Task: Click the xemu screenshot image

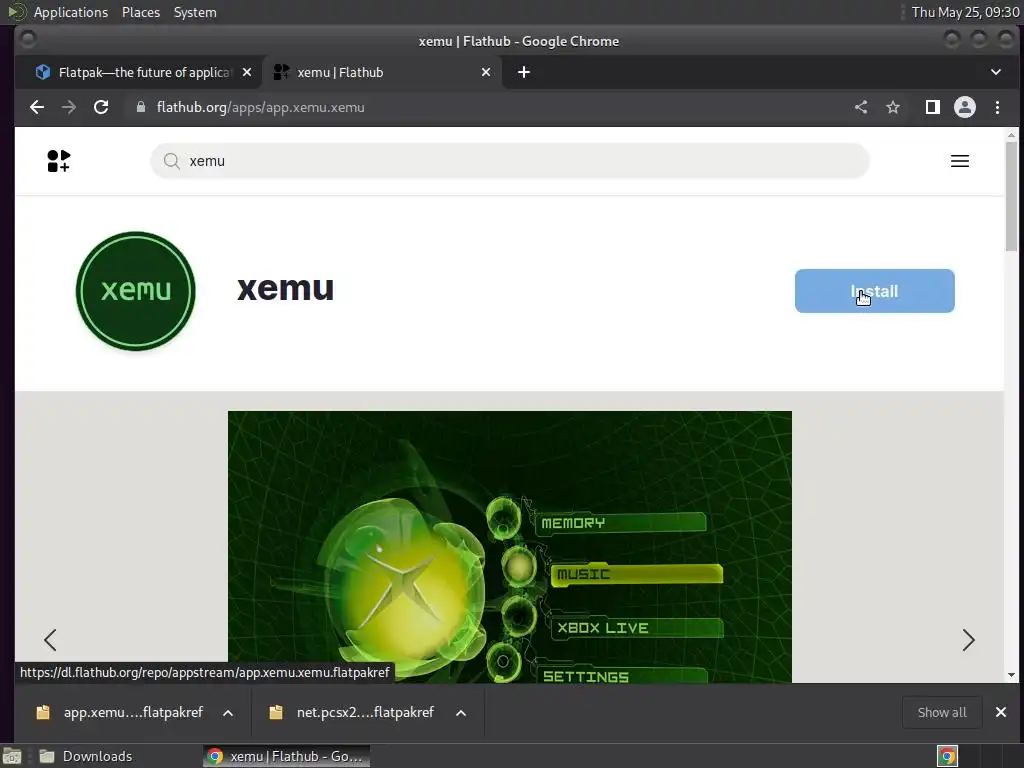Action: click(x=509, y=547)
